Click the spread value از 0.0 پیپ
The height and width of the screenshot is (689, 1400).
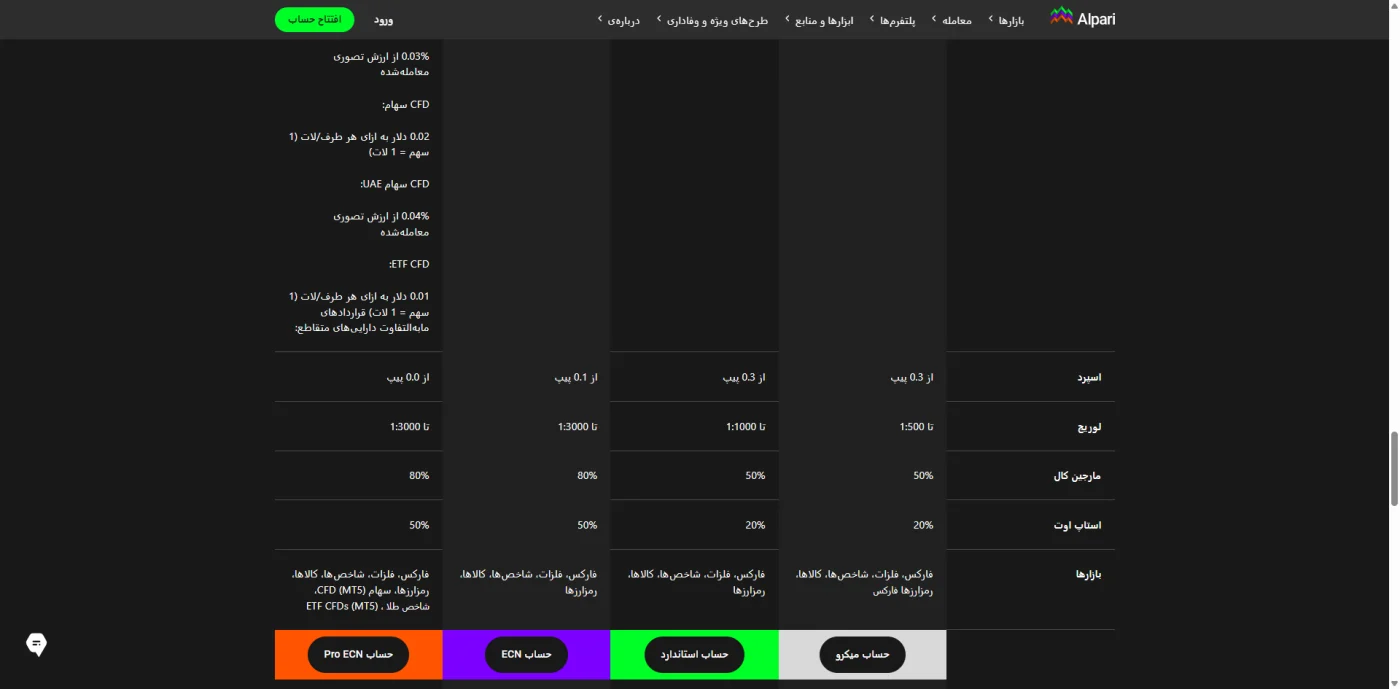[x=408, y=378]
